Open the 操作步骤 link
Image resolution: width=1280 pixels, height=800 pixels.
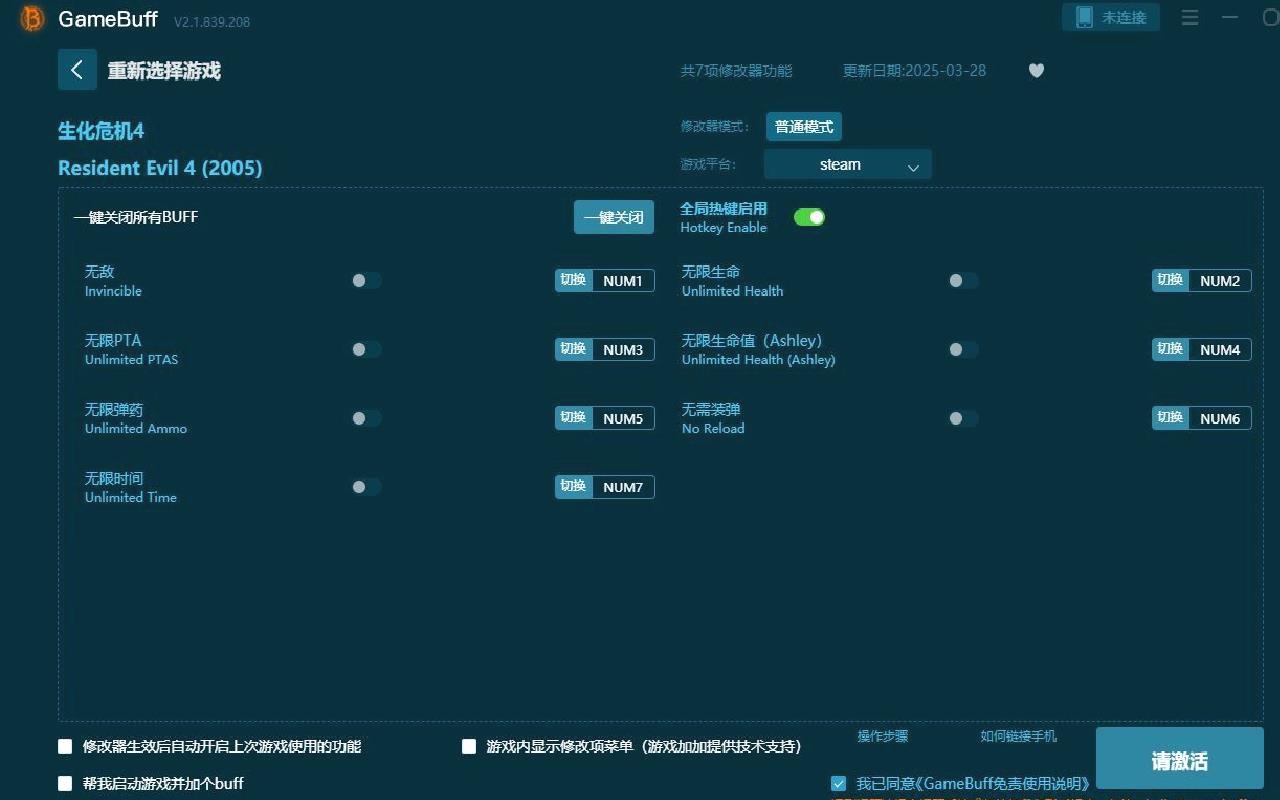pos(883,736)
